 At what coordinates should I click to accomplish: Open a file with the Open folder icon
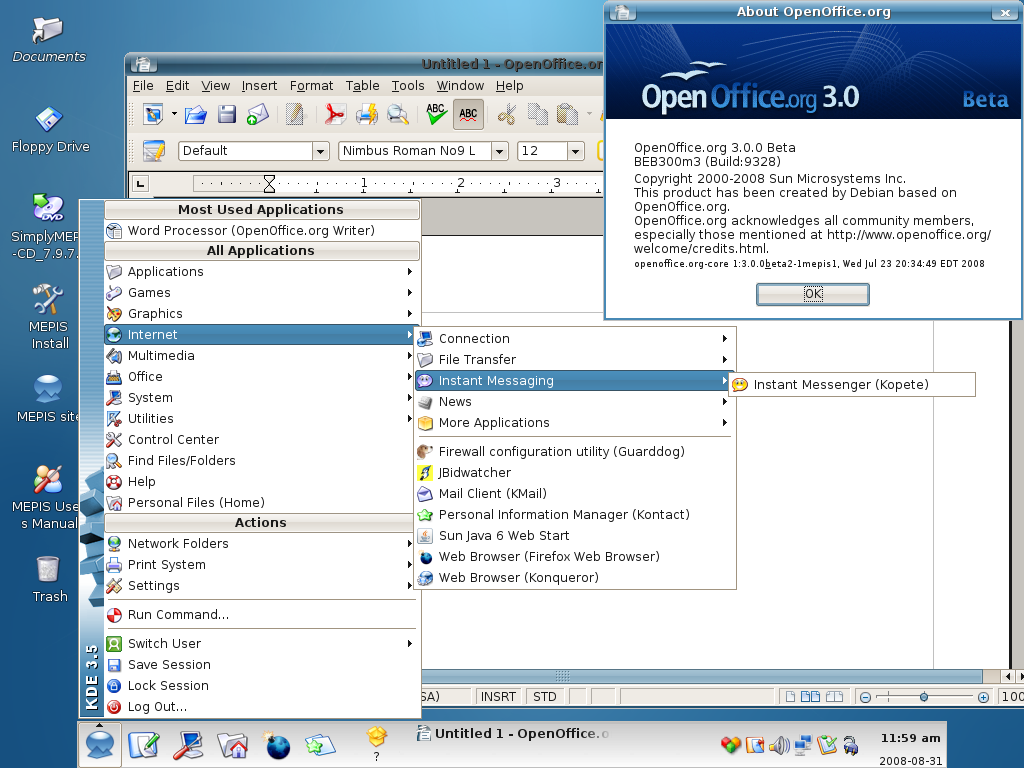195,114
